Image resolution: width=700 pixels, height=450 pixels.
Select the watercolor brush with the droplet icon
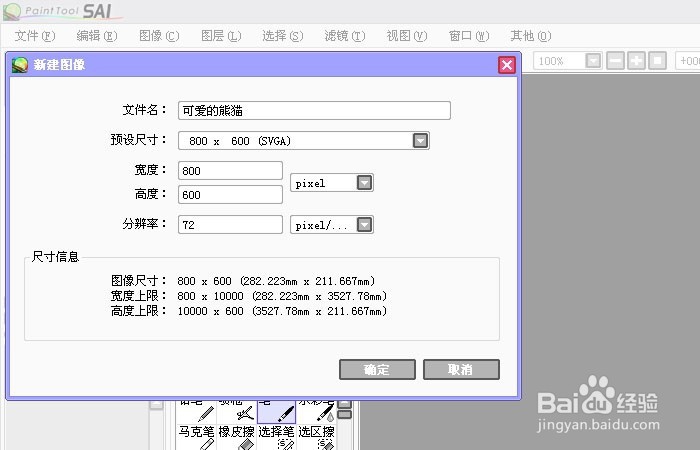pyautogui.click(x=316, y=412)
